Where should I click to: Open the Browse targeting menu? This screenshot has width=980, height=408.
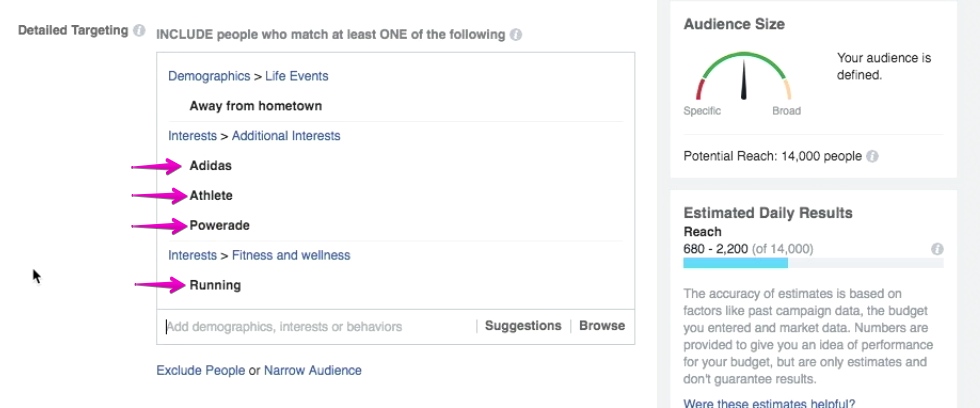pyautogui.click(x=602, y=326)
